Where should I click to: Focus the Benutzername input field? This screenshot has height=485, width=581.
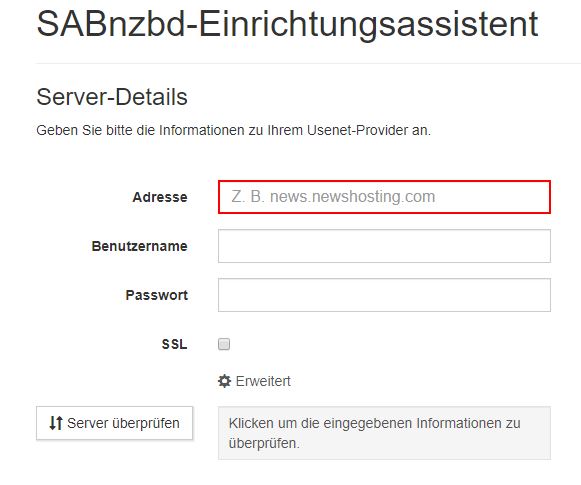[x=384, y=246]
